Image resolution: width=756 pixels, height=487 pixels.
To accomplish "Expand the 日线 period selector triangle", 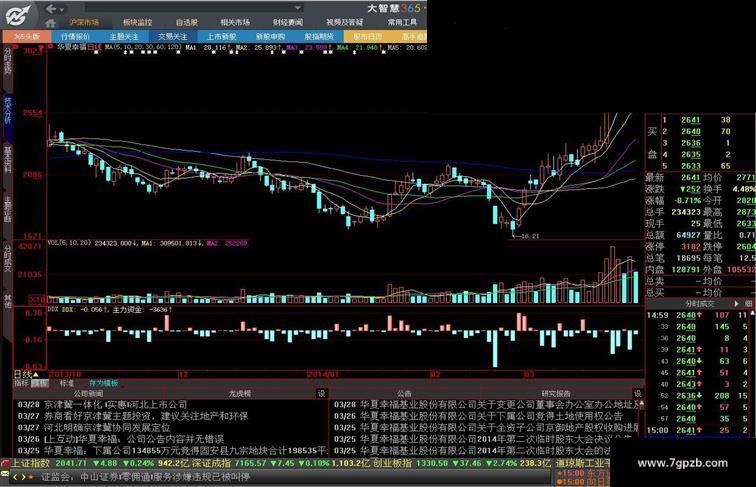I will point(36,375).
